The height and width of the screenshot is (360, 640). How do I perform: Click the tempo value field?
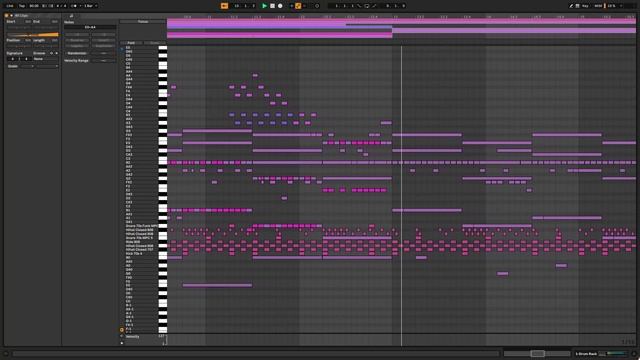tap(34, 6)
